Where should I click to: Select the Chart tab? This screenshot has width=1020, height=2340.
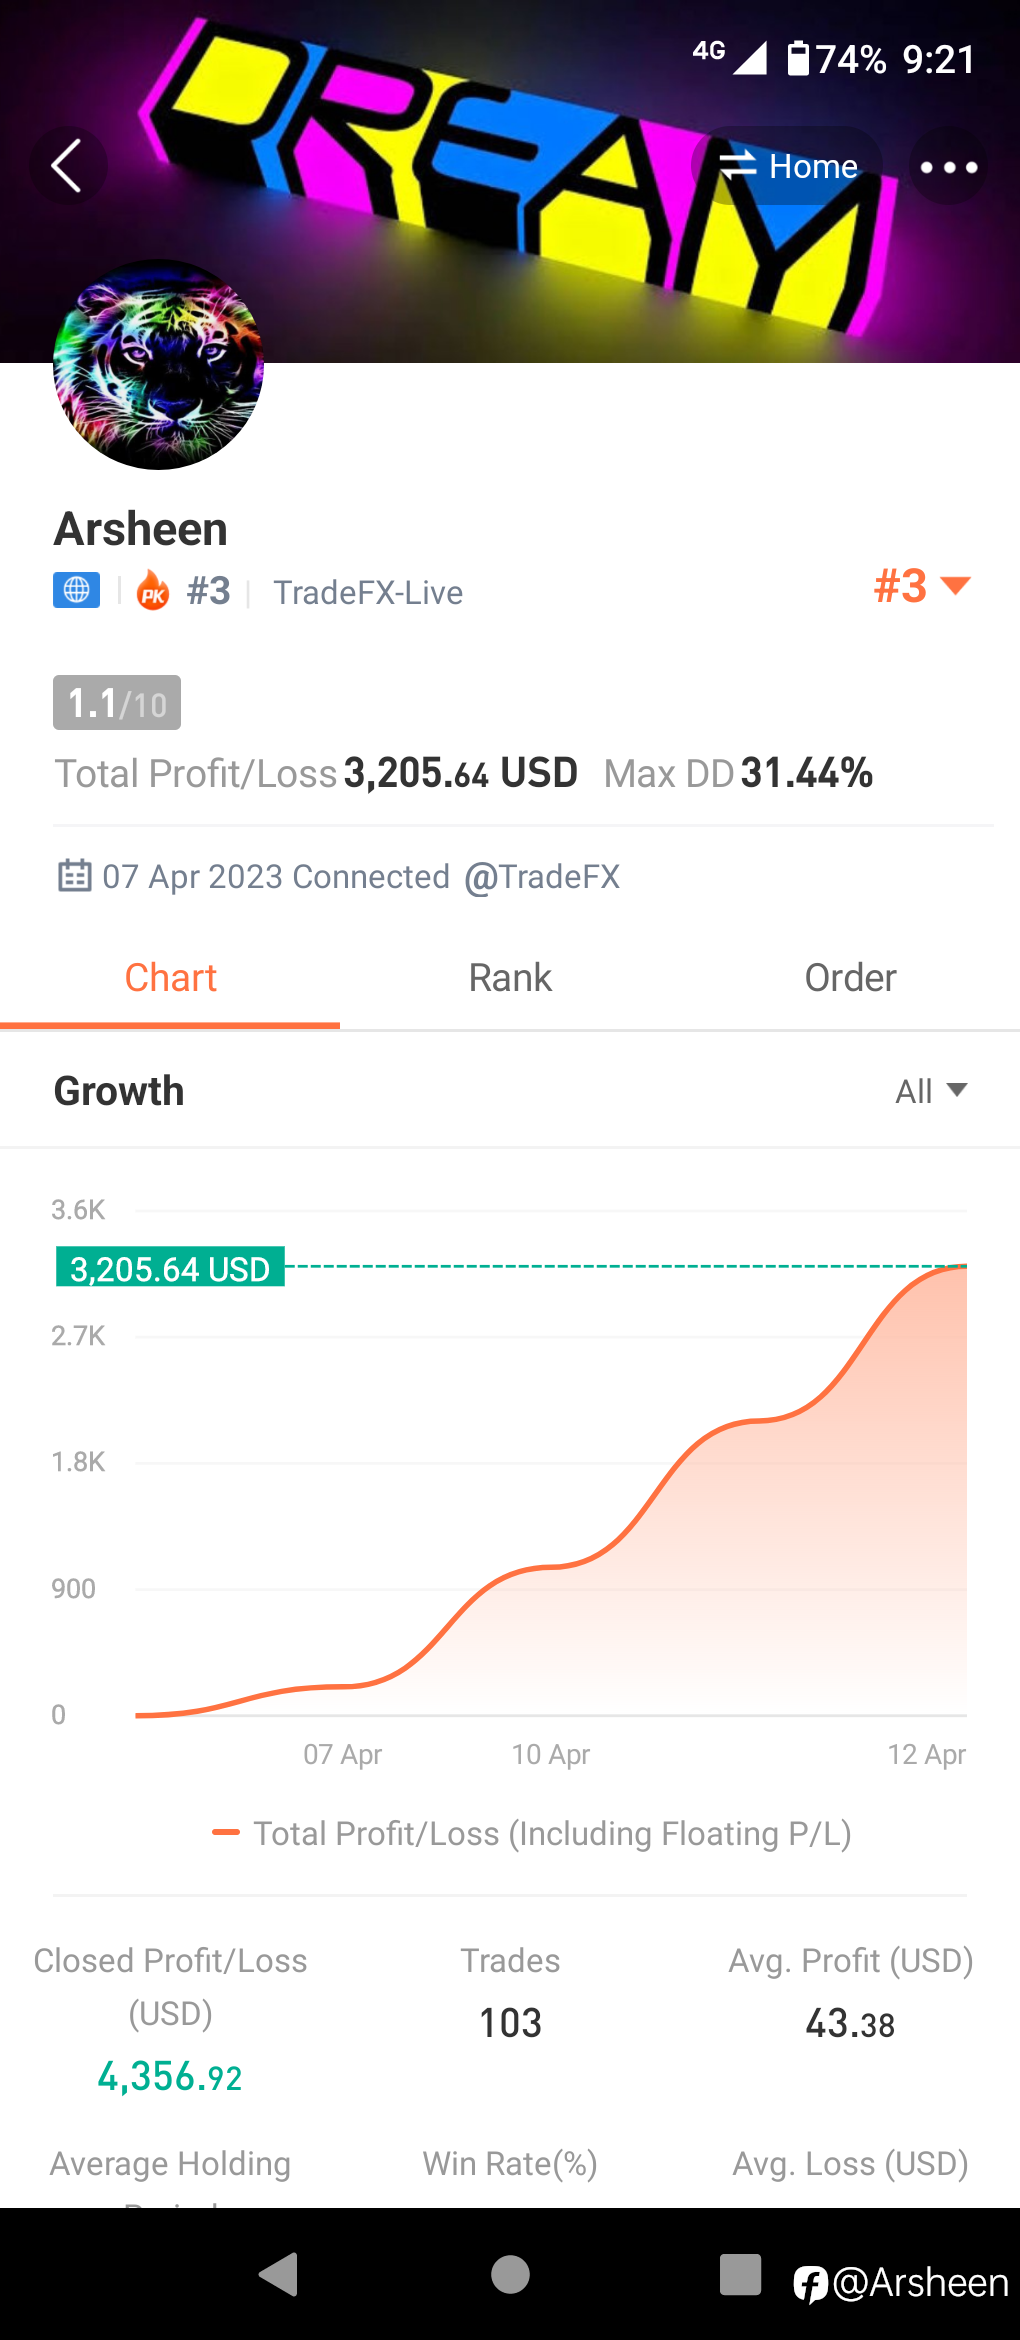pyautogui.click(x=170, y=978)
